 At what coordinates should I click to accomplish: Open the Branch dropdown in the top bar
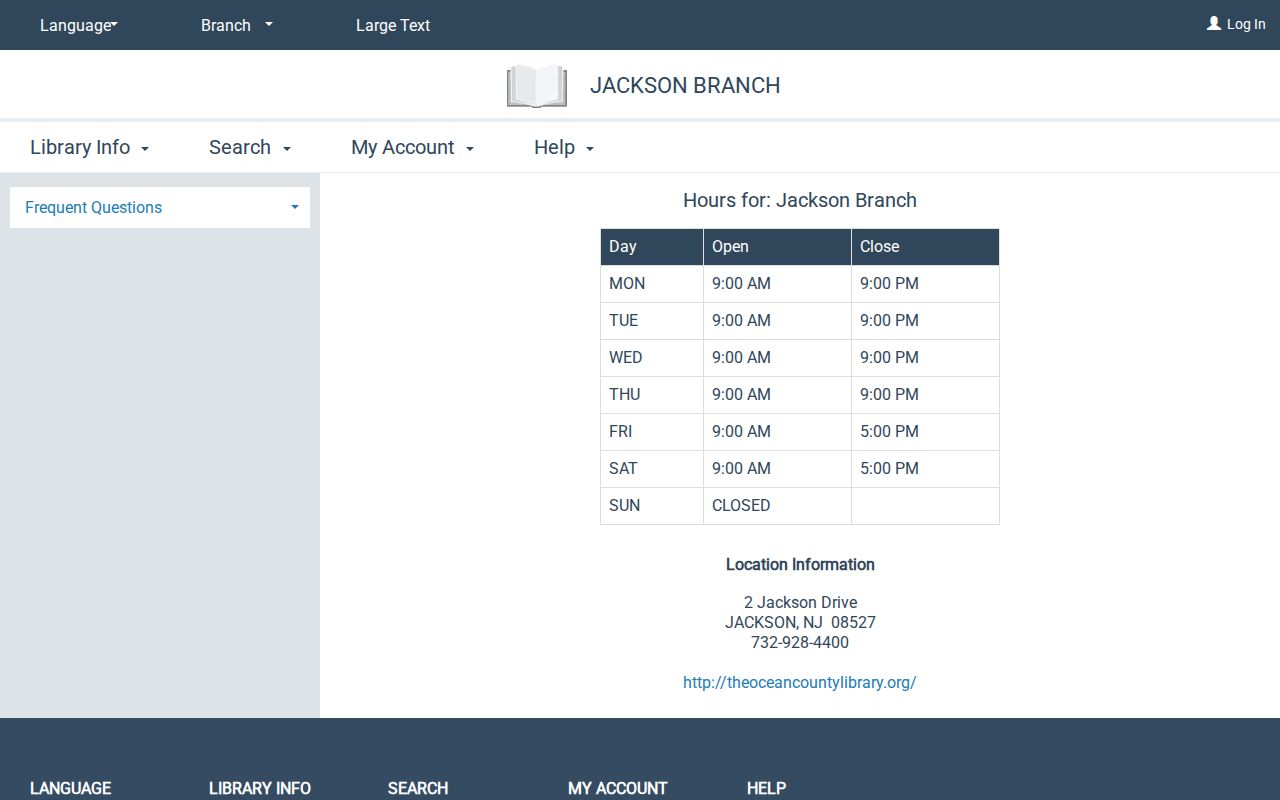coord(237,25)
